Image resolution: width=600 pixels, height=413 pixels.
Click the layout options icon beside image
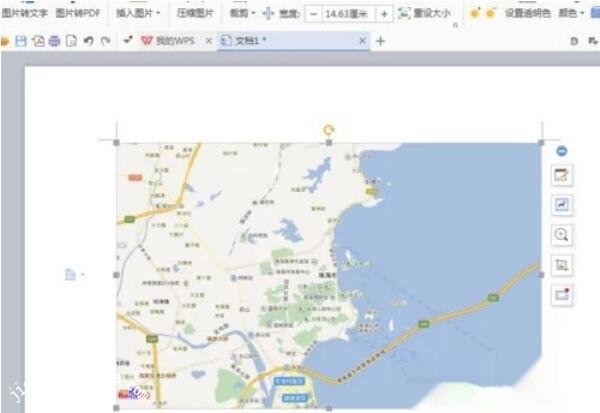[72, 274]
